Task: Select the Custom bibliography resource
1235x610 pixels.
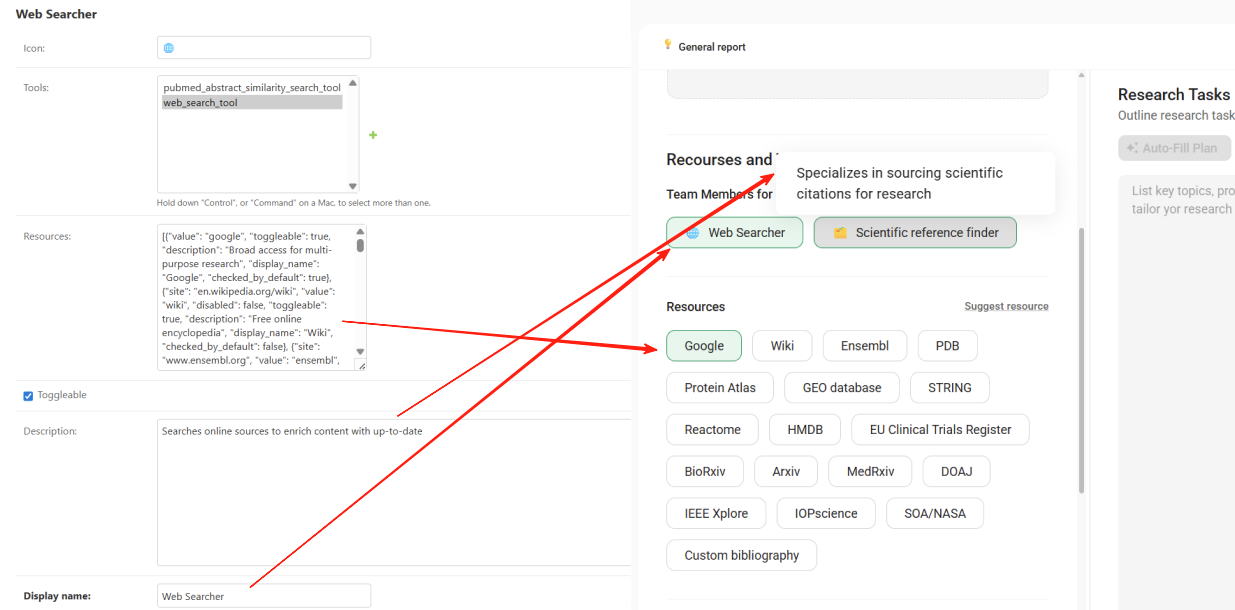Action: (x=741, y=556)
